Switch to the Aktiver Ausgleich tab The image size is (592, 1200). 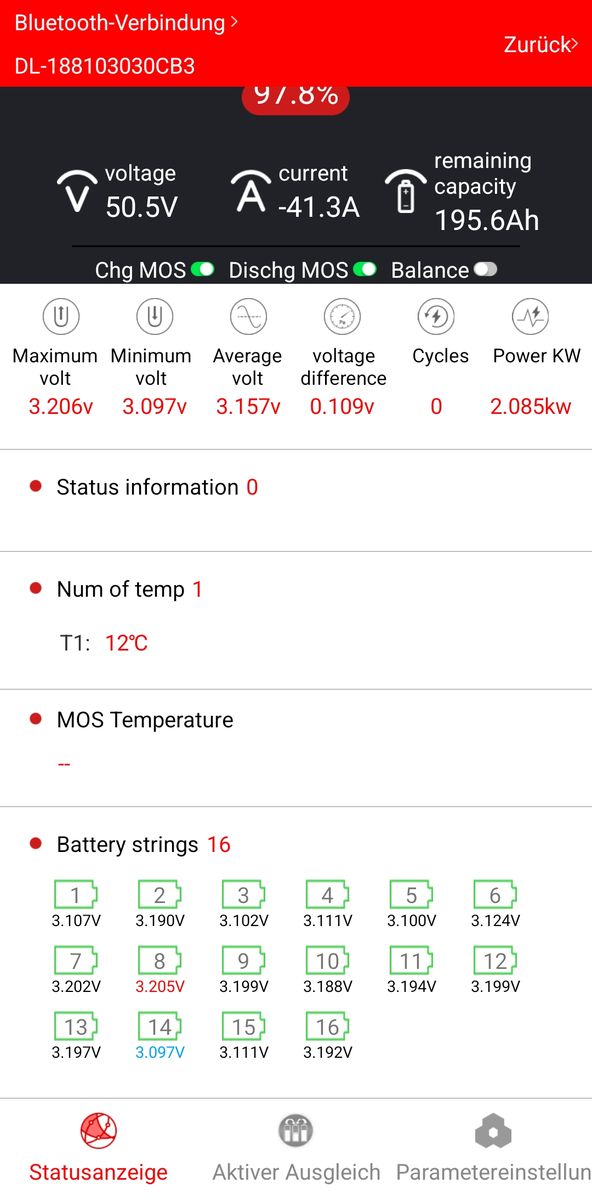point(296,1149)
